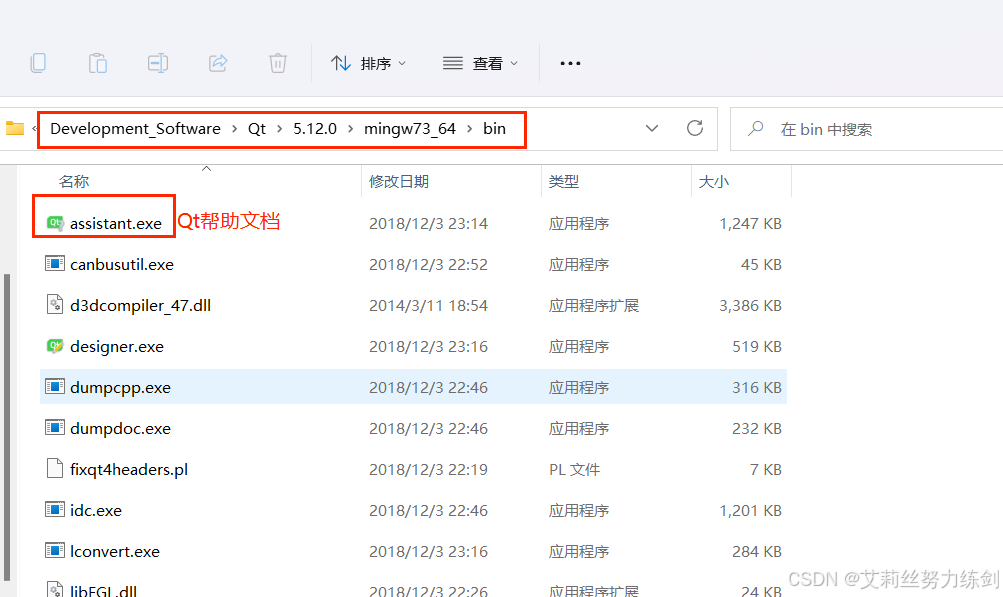Expand chevron after Qt breadcrumb
Image resolution: width=1003 pixels, height=597 pixels.
pos(280,129)
